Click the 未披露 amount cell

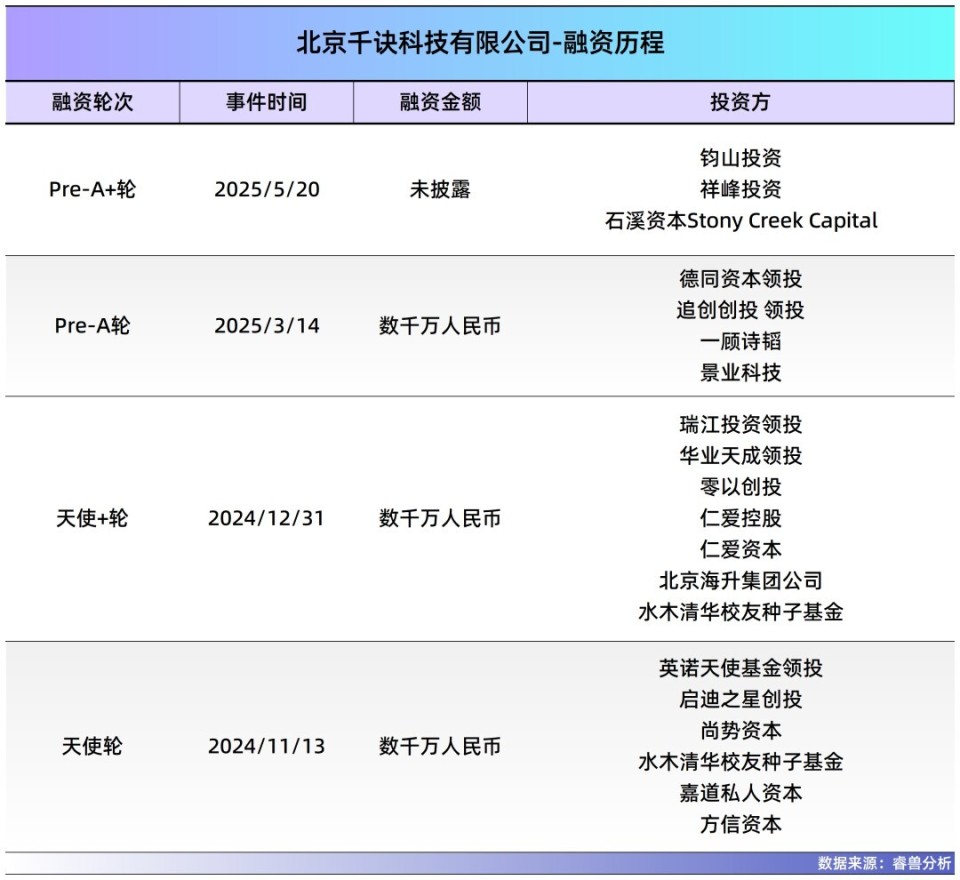(438, 188)
